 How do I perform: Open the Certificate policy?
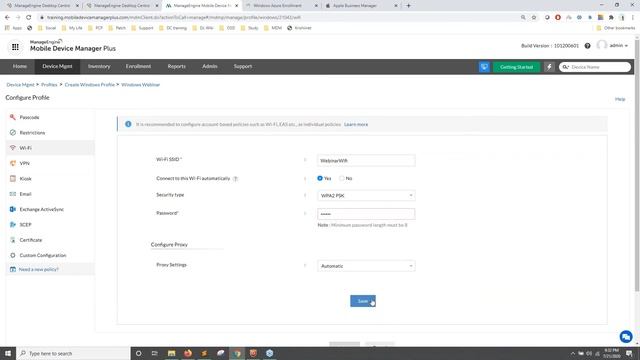31,240
